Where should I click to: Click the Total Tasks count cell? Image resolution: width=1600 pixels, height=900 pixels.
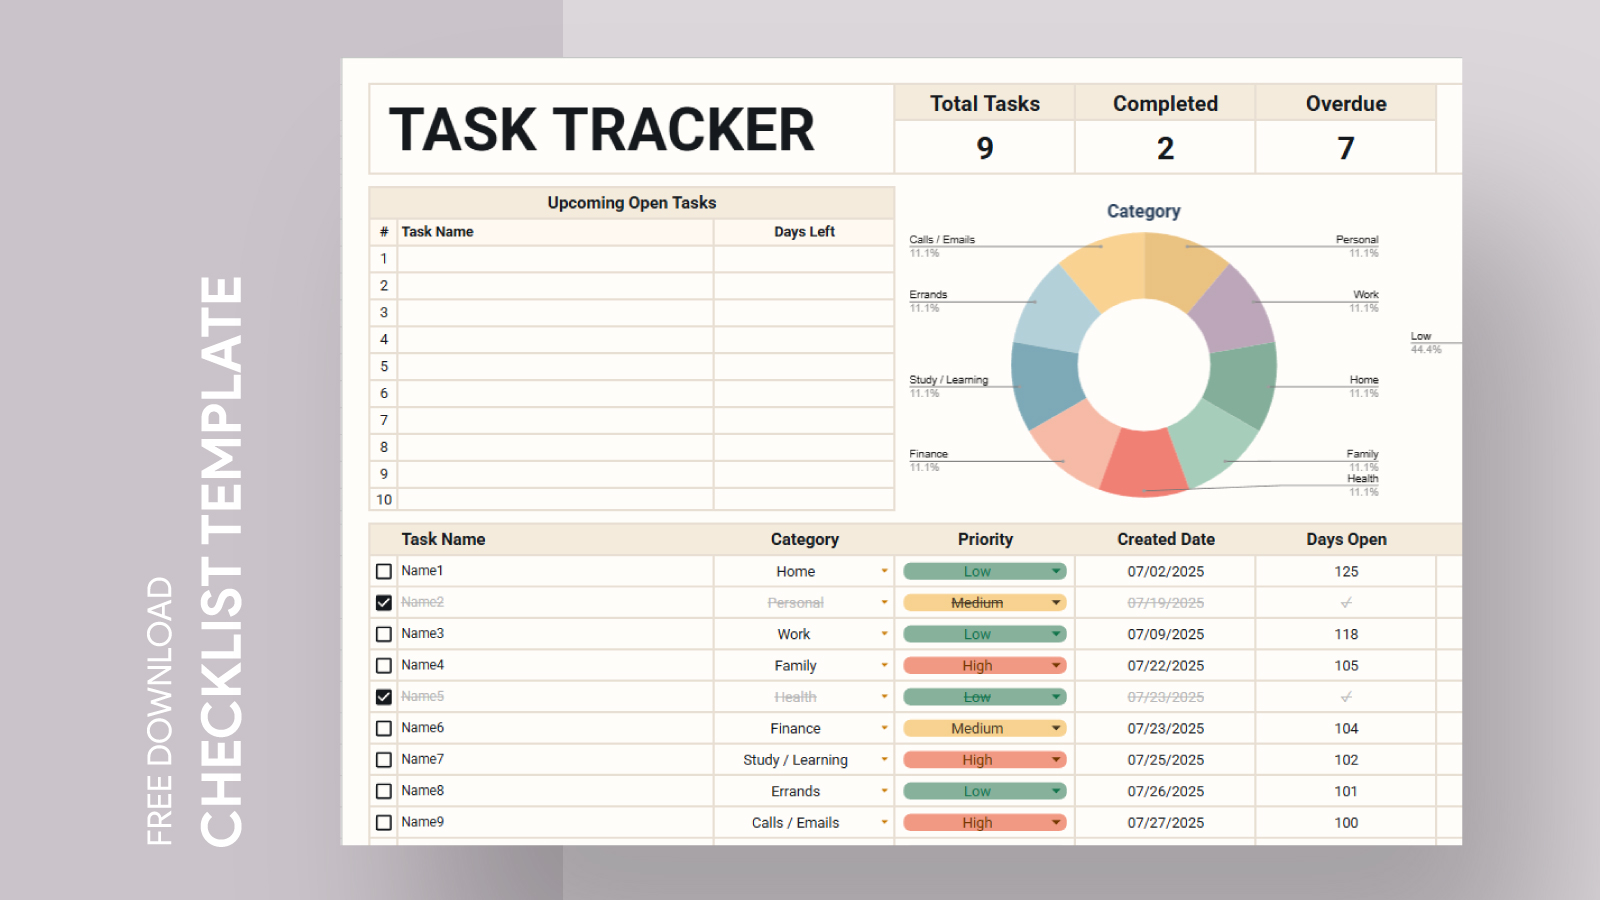click(984, 148)
